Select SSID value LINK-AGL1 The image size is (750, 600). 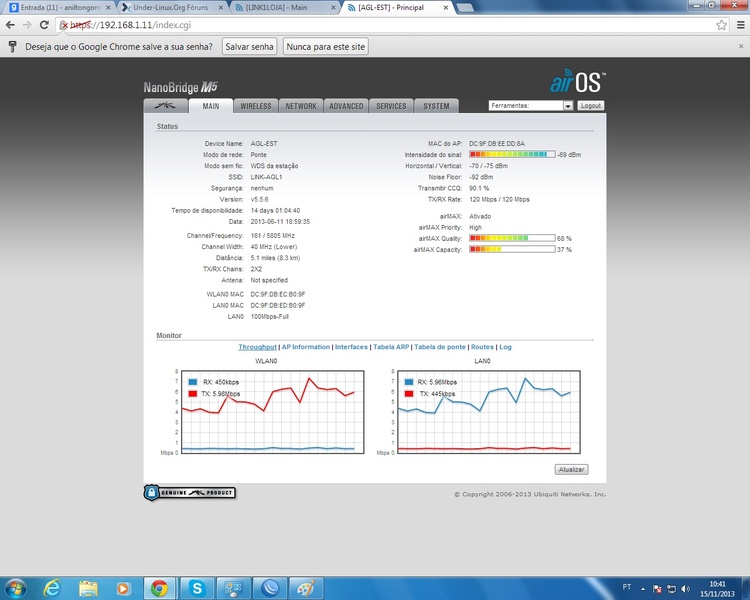[x=266, y=177]
